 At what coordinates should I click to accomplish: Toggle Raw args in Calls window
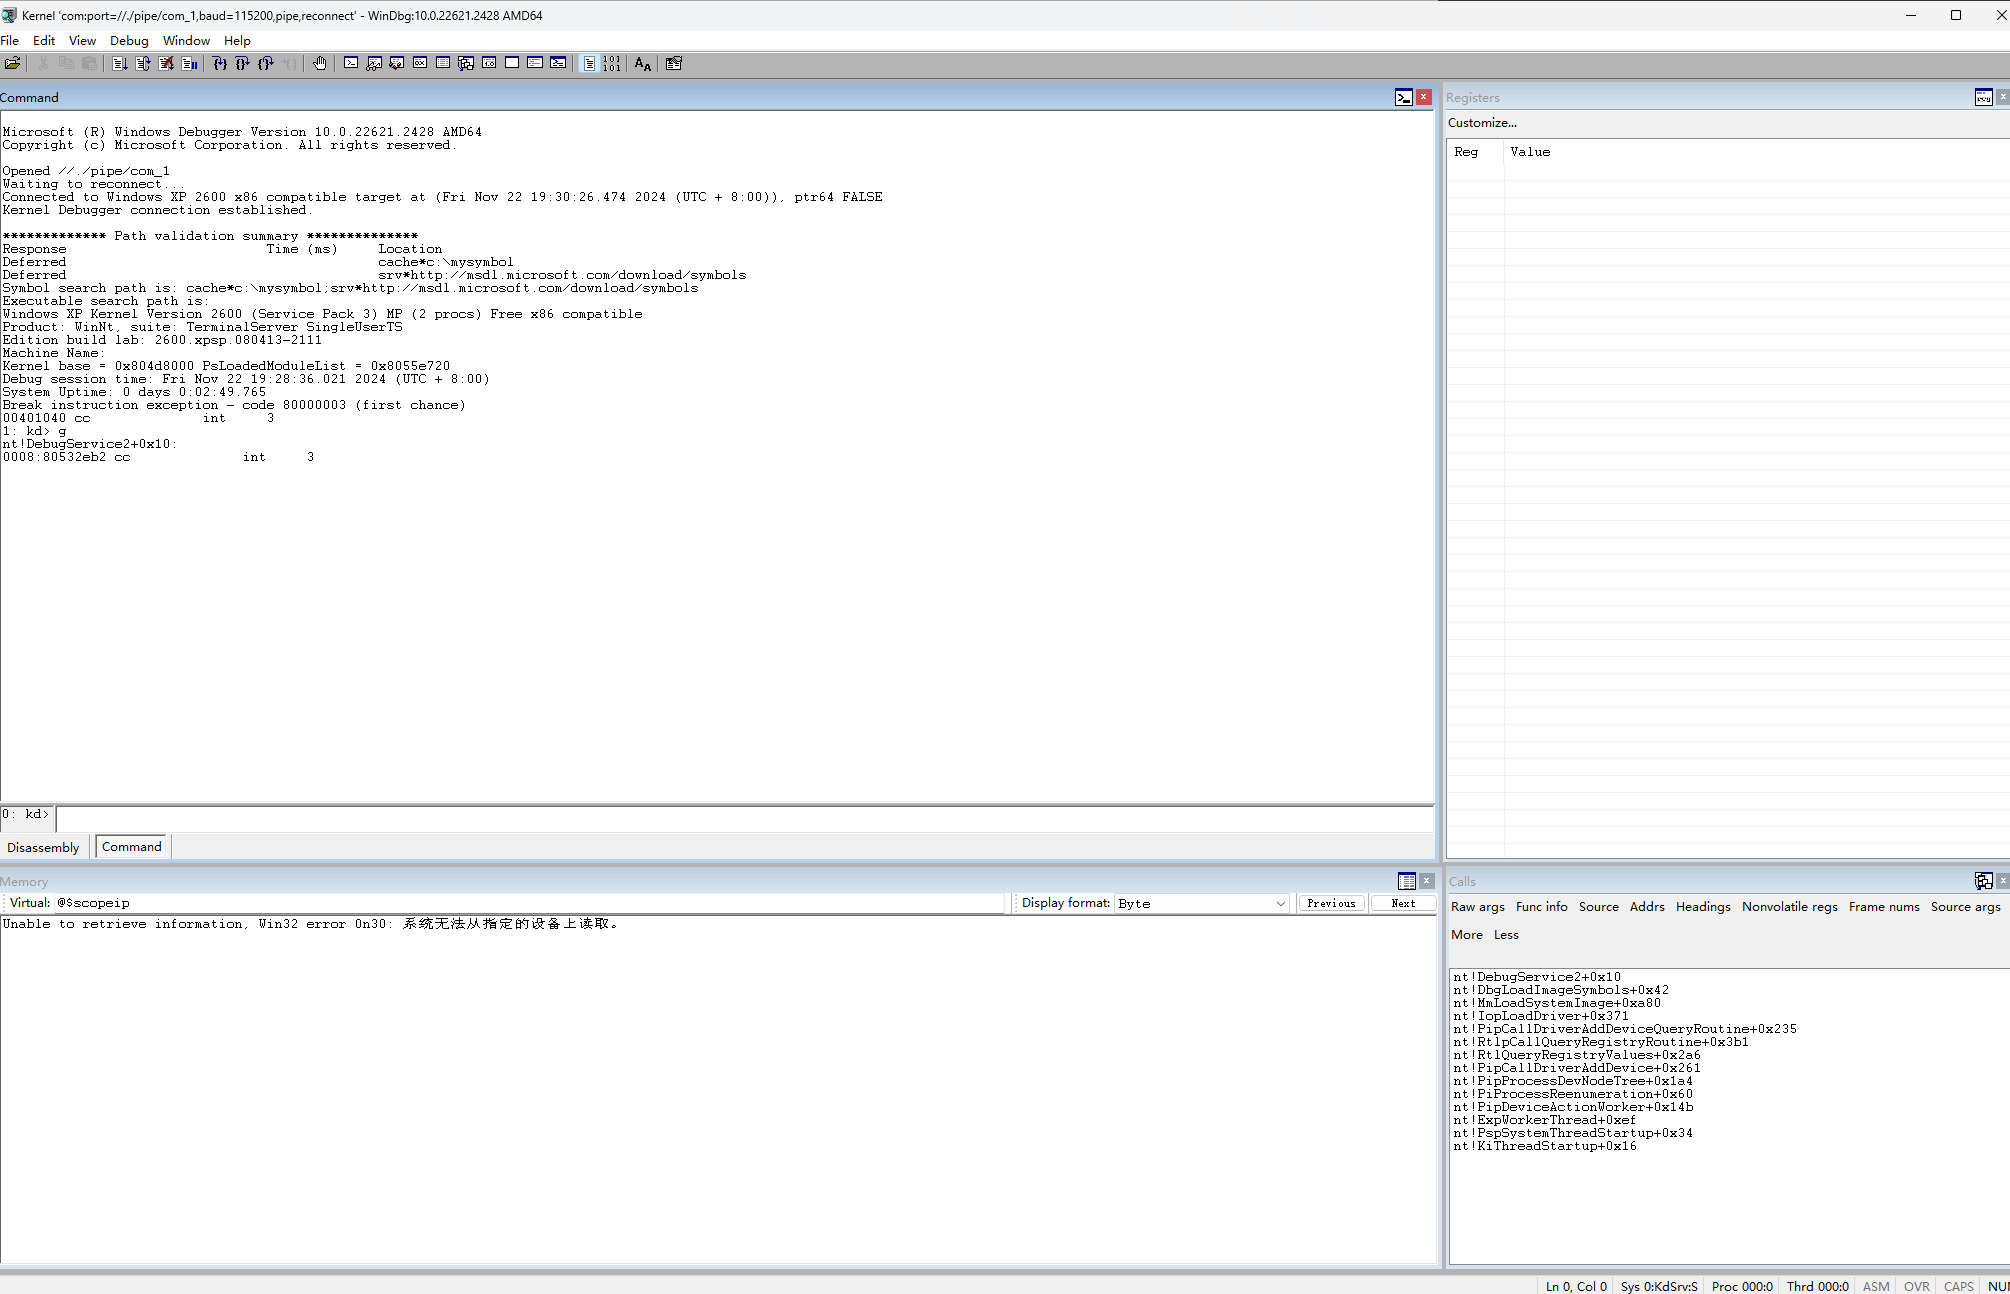pos(1477,906)
